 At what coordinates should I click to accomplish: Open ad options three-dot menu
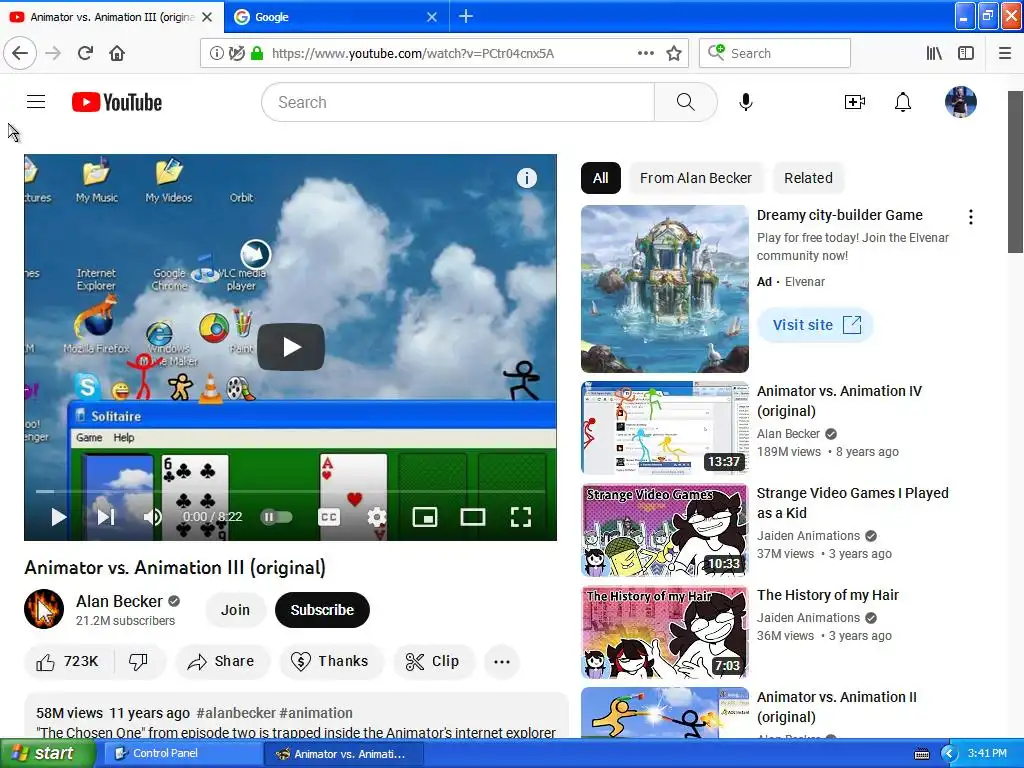tap(970, 217)
